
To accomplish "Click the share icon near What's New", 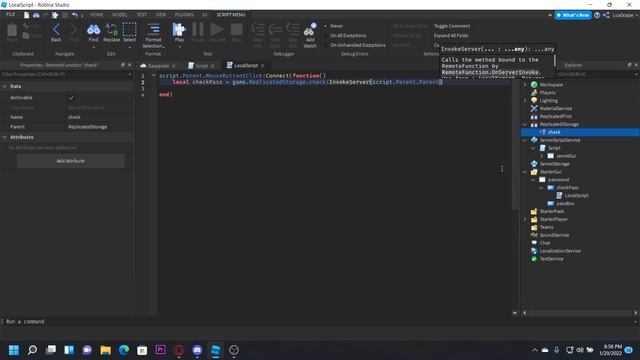I will point(606,15).
